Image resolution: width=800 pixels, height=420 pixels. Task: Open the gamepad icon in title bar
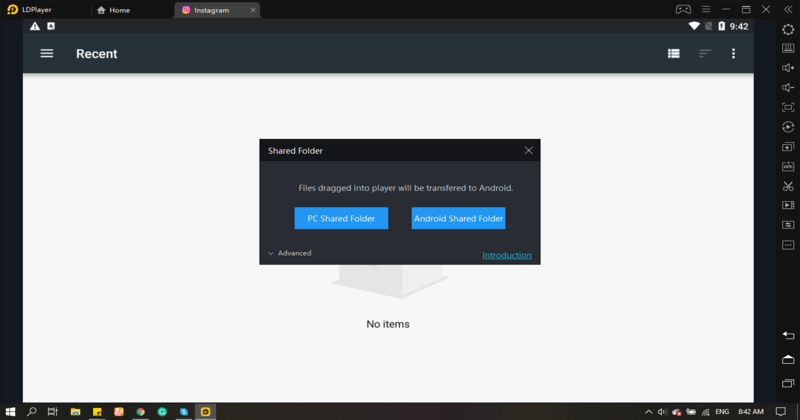point(683,10)
